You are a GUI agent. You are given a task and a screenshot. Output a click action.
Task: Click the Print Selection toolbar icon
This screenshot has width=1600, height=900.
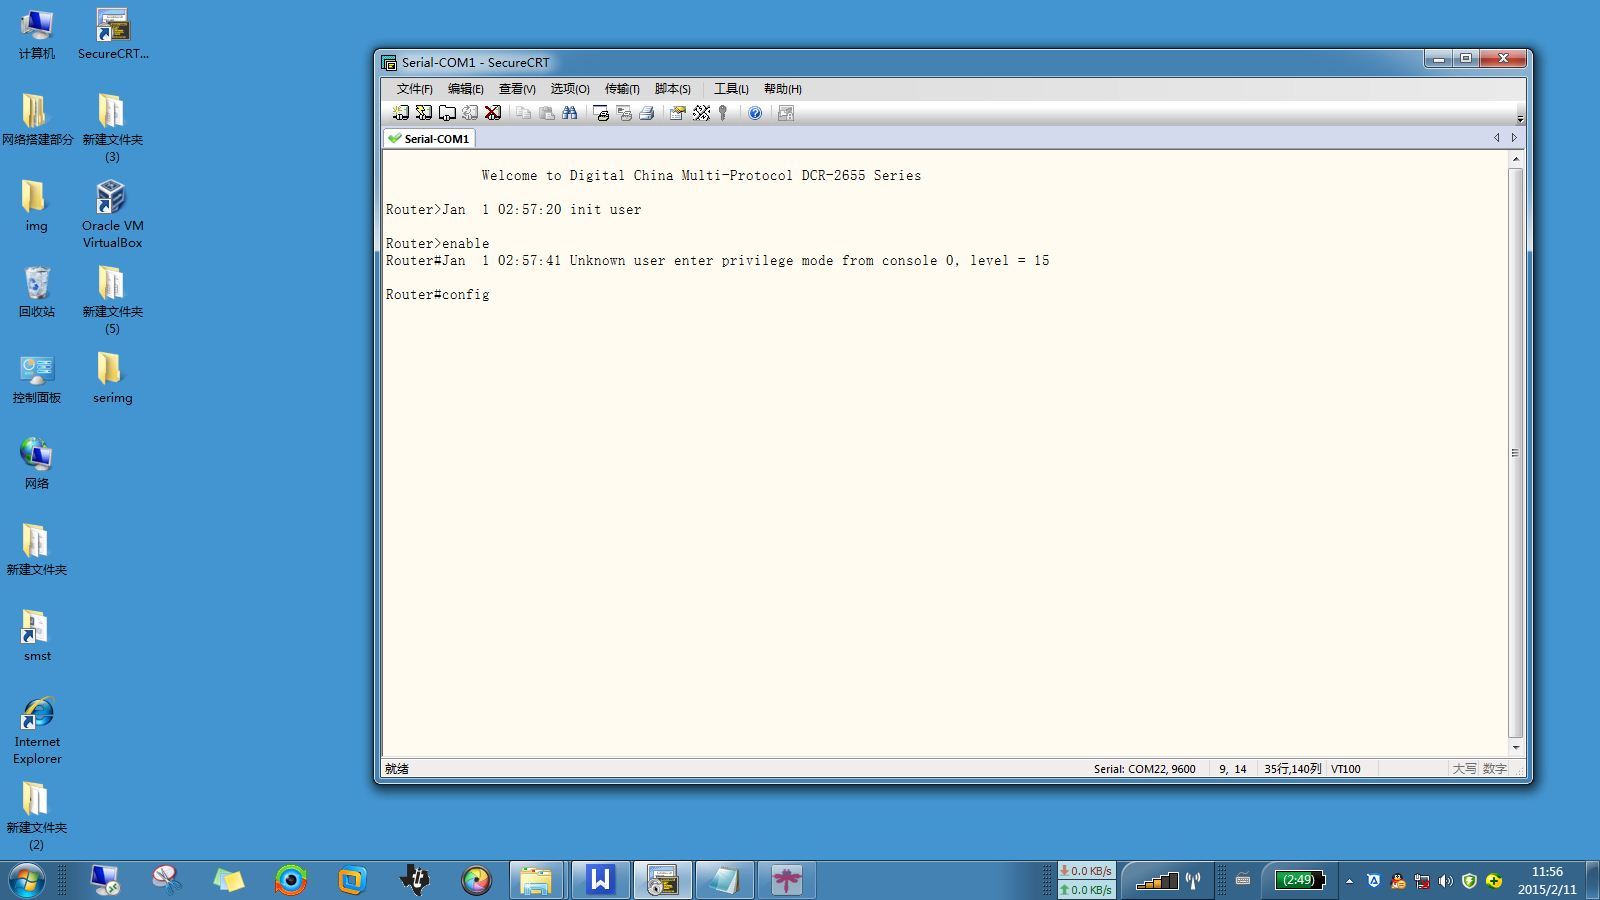(624, 113)
